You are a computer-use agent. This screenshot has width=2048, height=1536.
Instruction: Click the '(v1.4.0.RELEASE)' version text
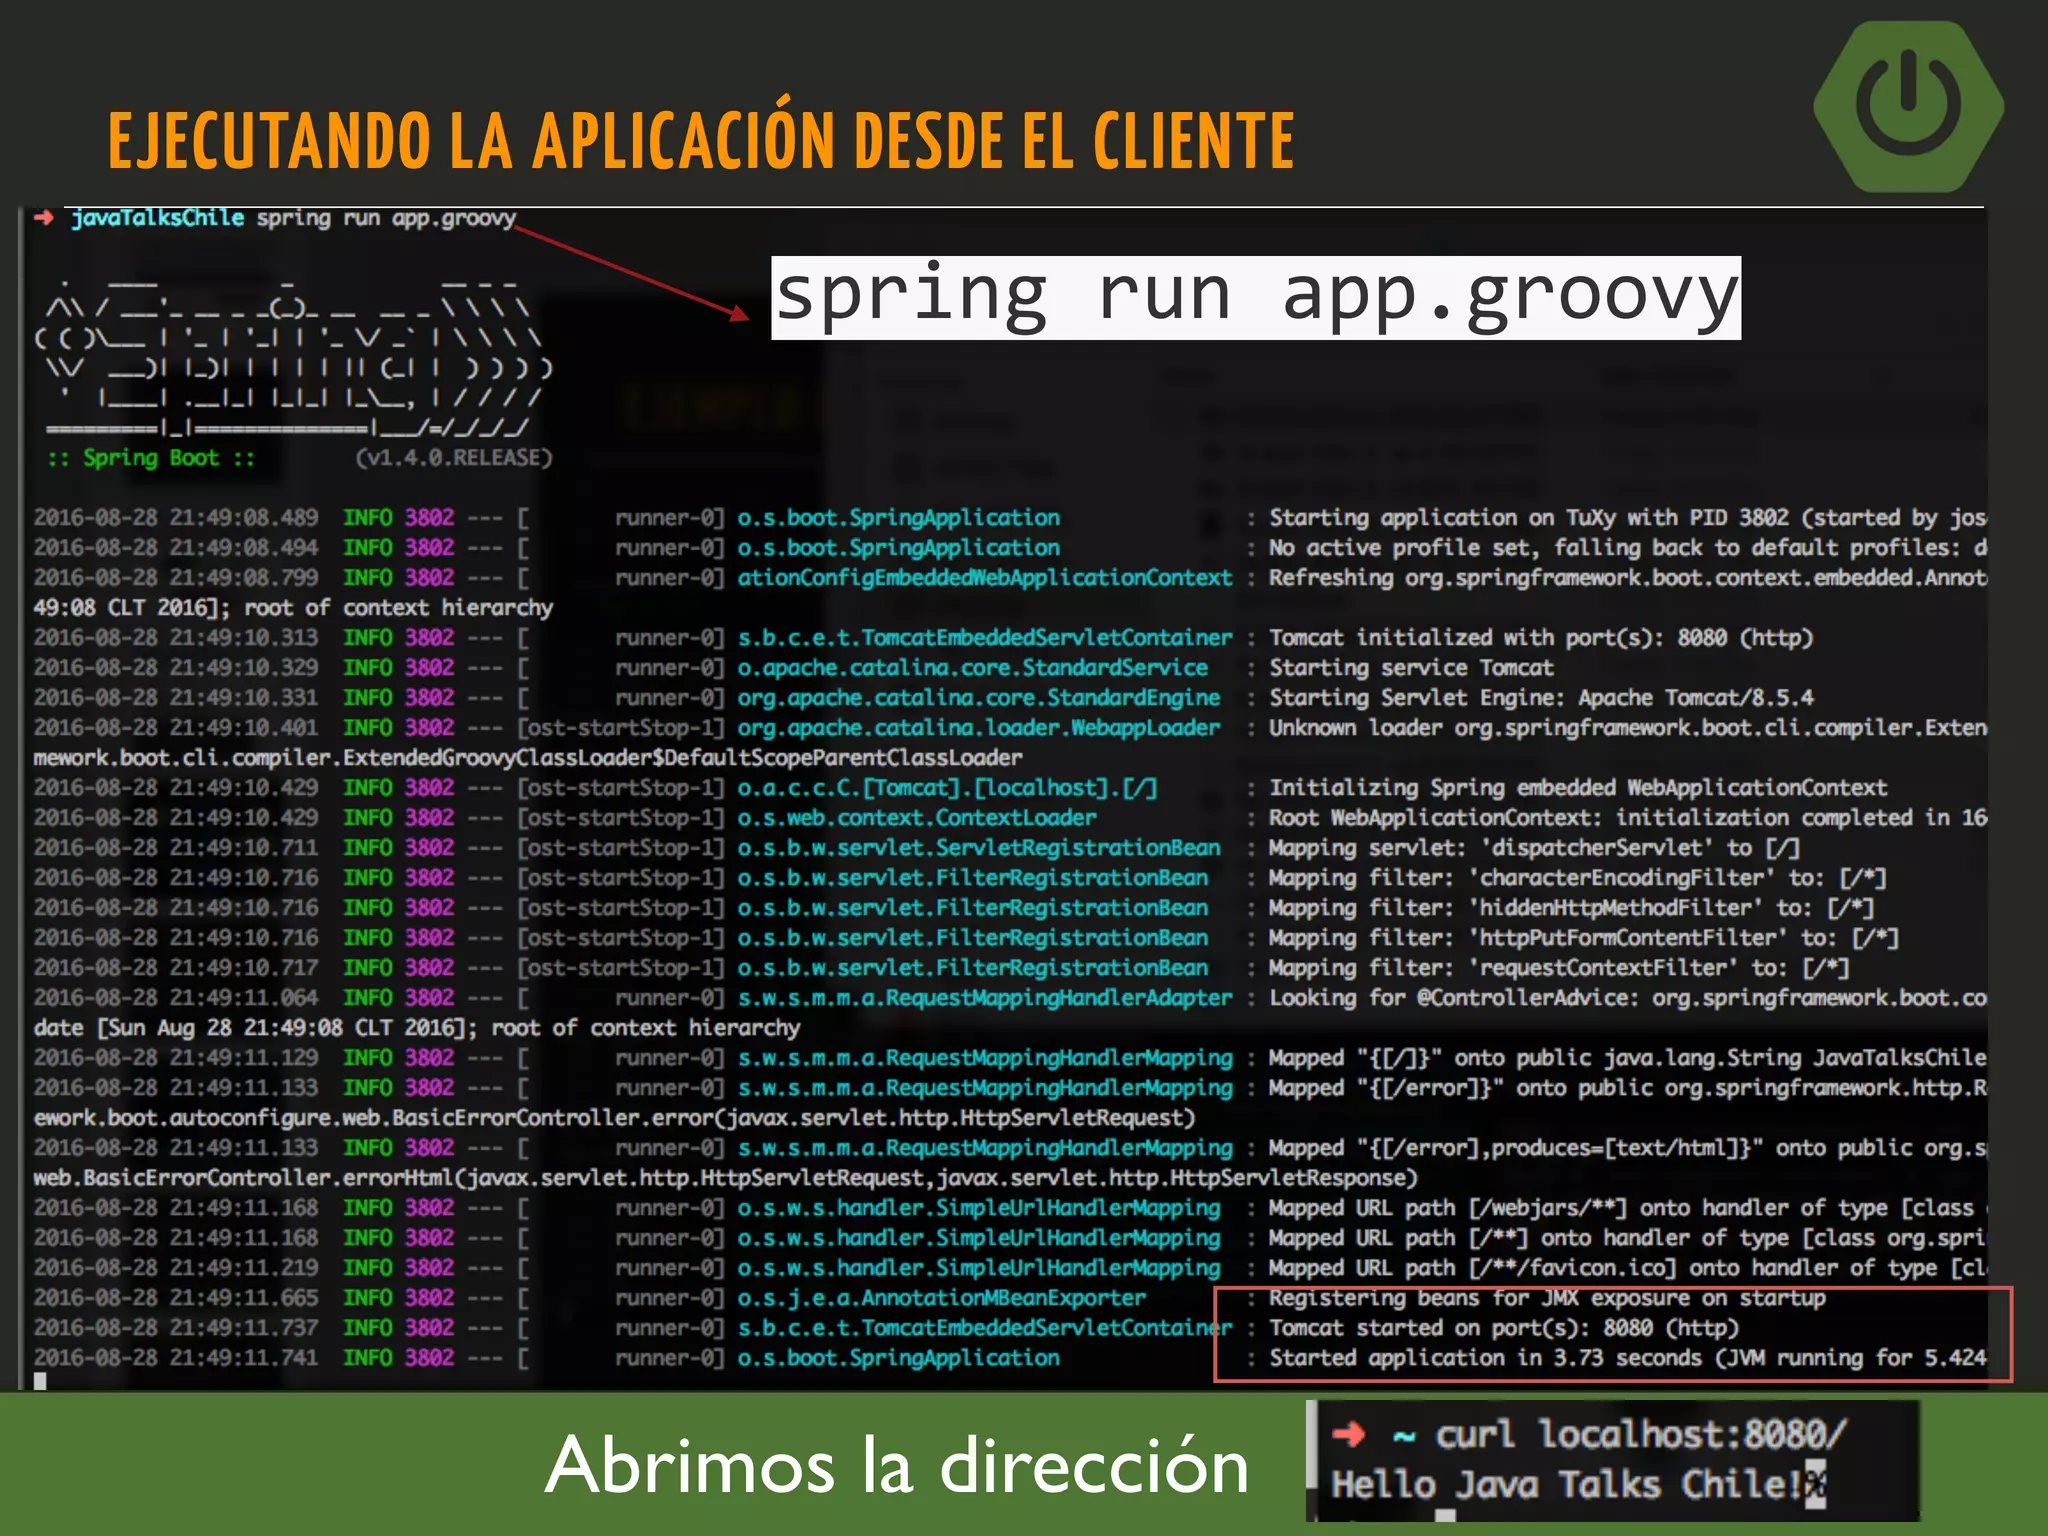point(454,458)
